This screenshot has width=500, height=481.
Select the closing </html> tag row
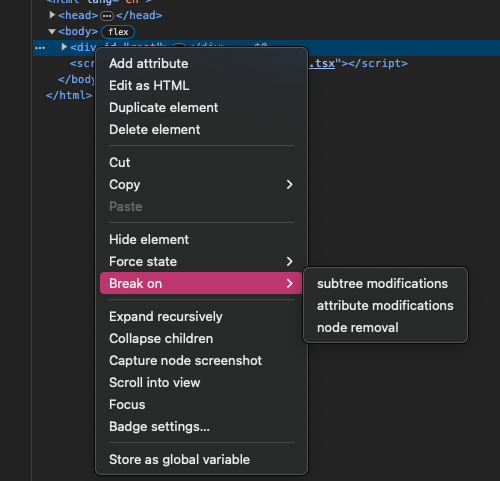pyautogui.click(x=69, y=95)
